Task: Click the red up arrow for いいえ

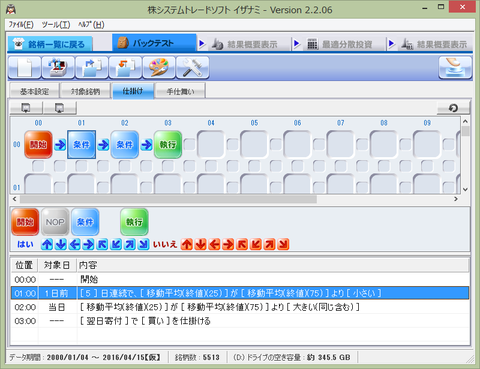Action: point(187,244)
